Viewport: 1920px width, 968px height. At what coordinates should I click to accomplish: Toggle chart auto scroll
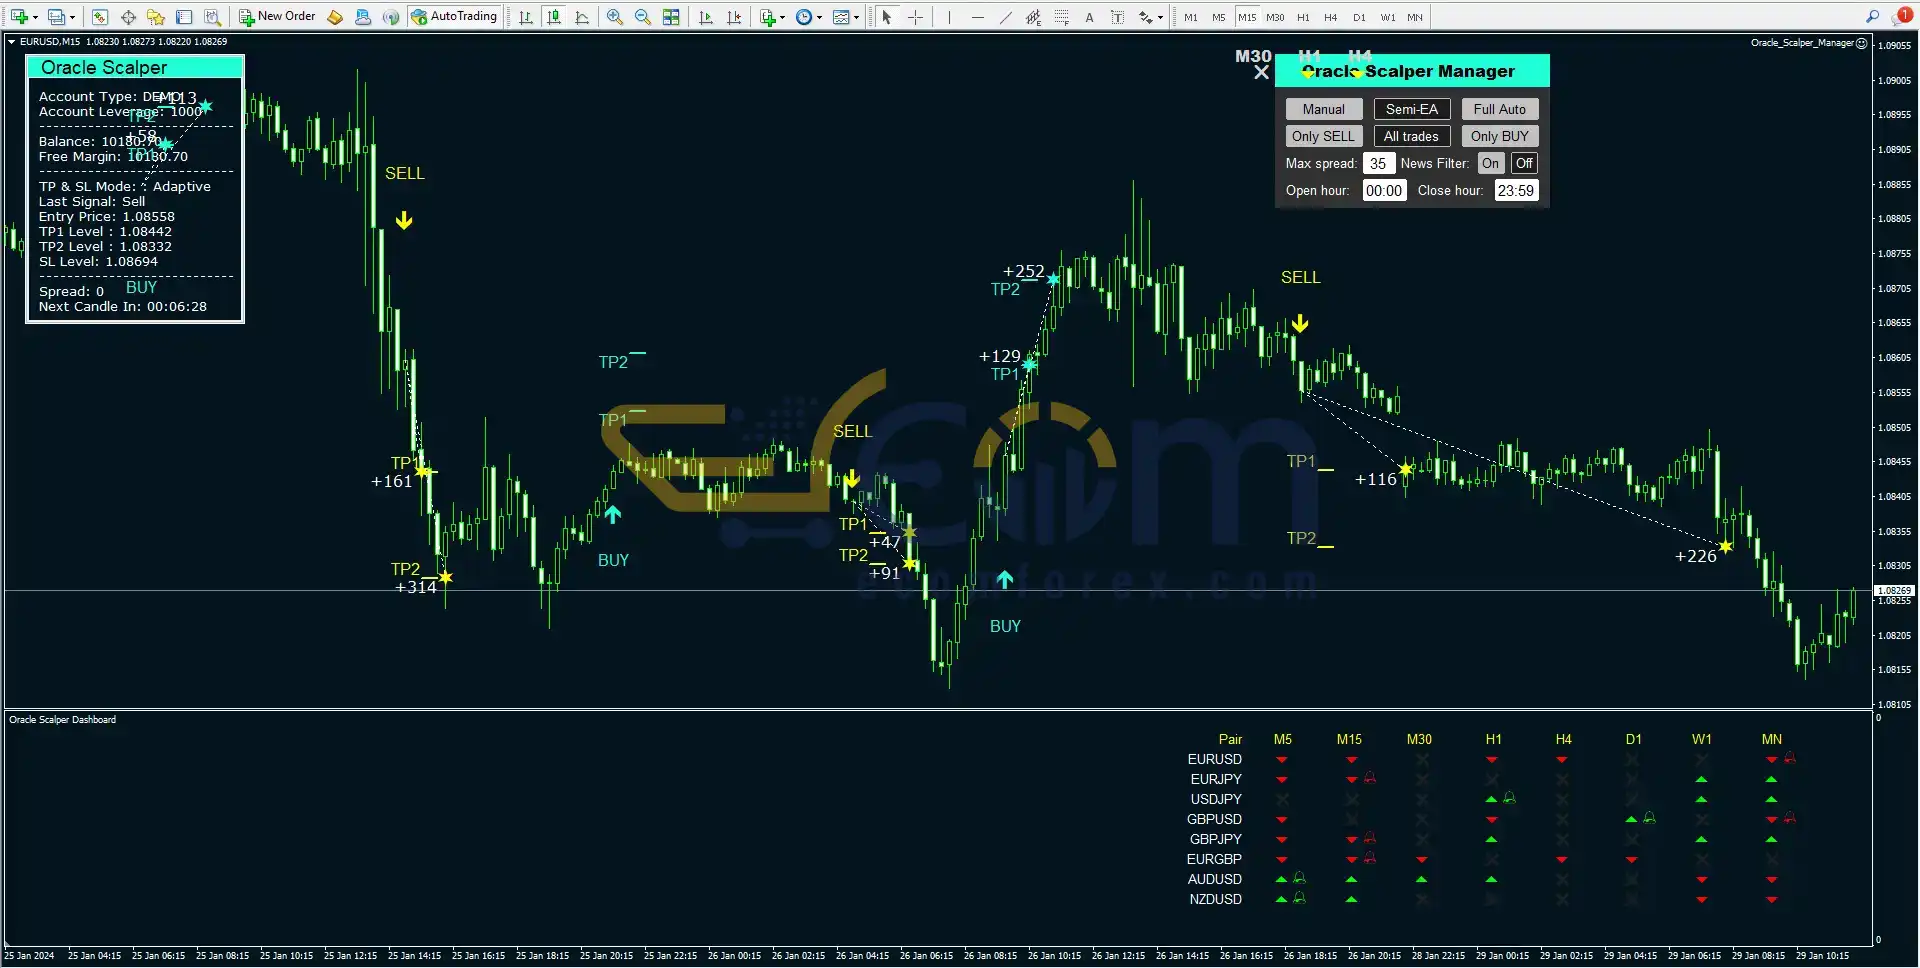coord(706,17)
